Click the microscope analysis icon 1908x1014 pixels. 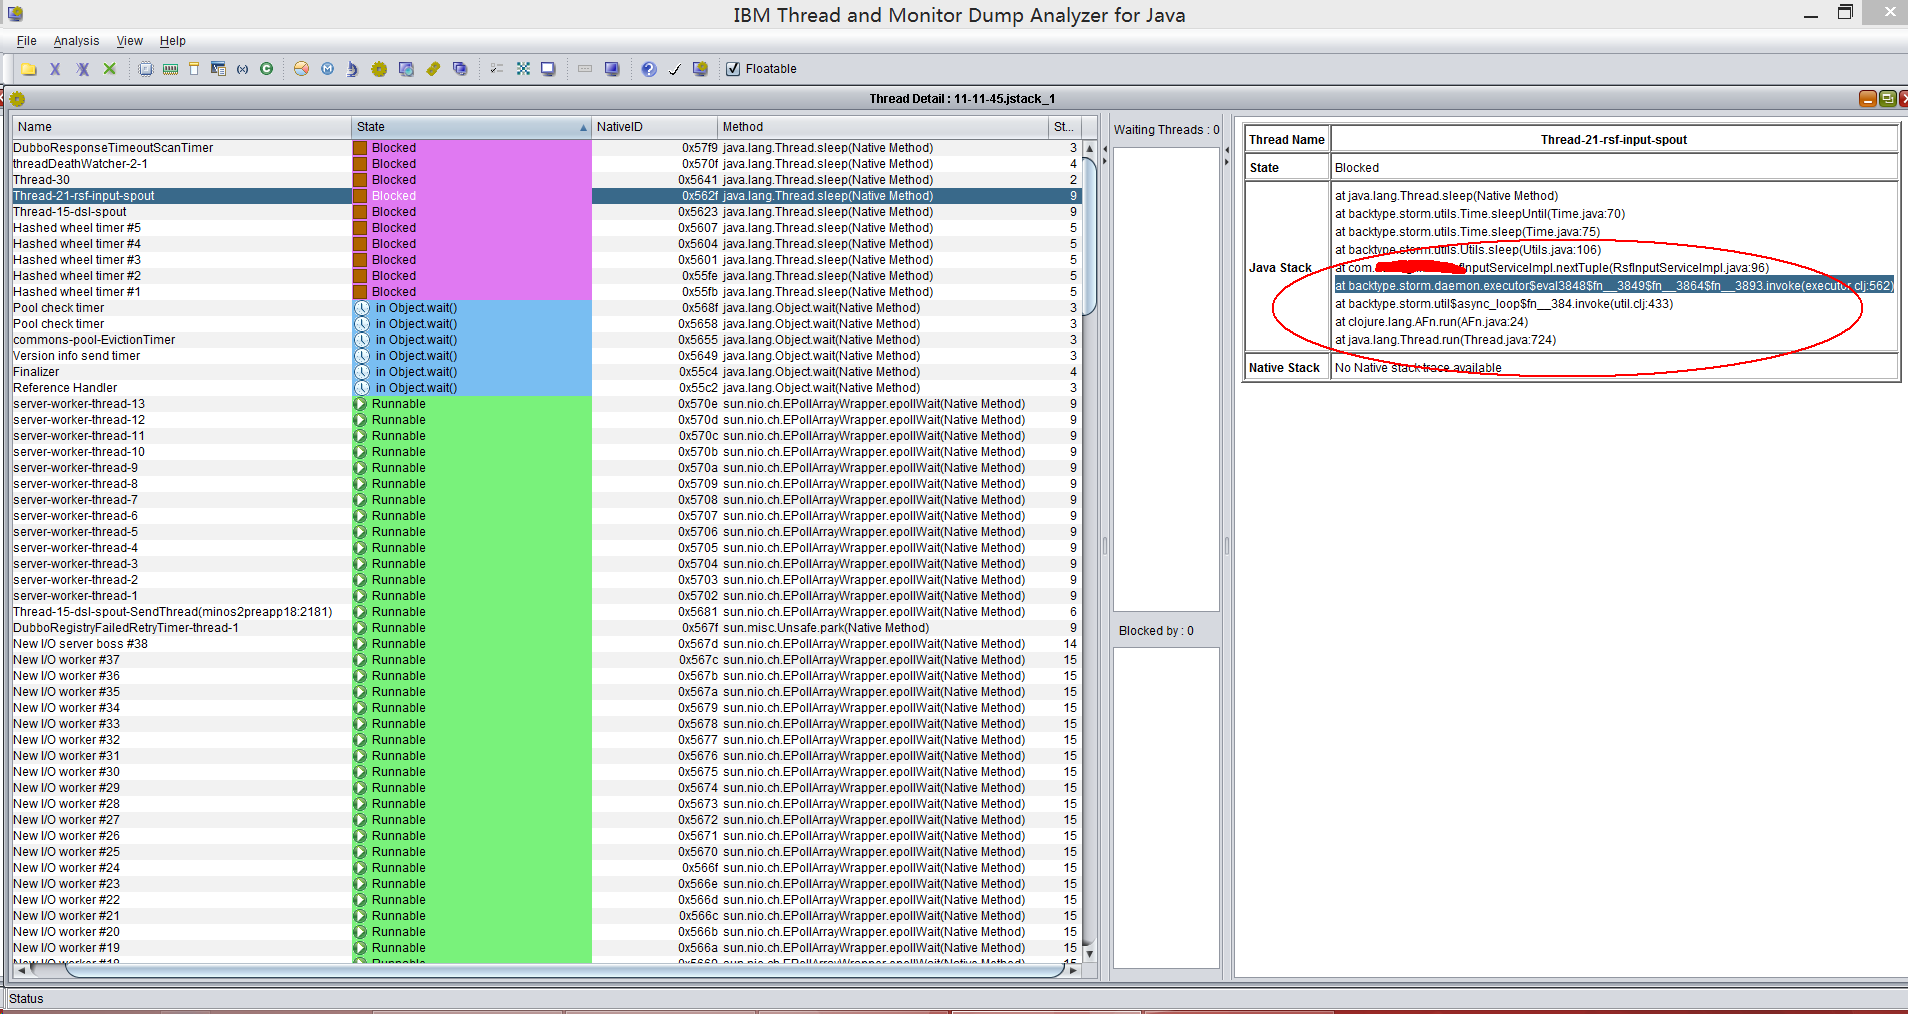352,69
